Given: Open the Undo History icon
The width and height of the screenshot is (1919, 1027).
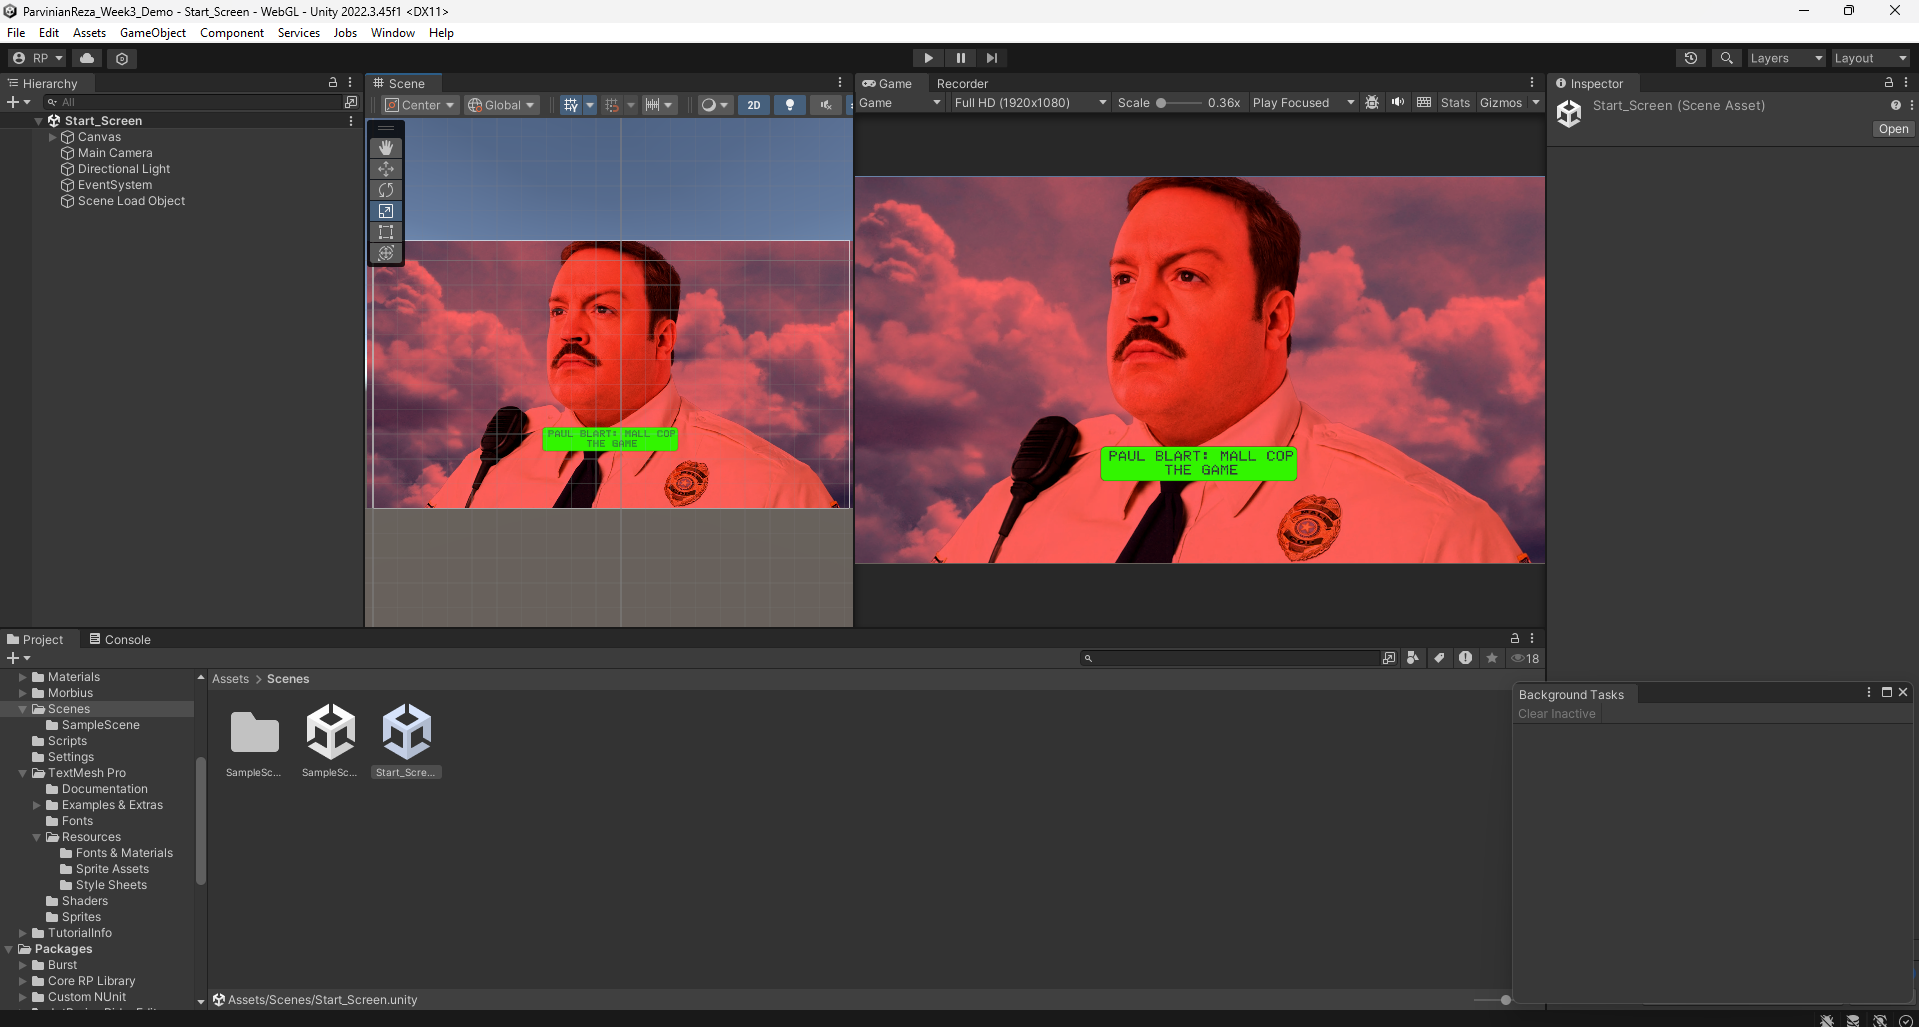Looking at the screenshot, I should click(x=1691, y=58).
